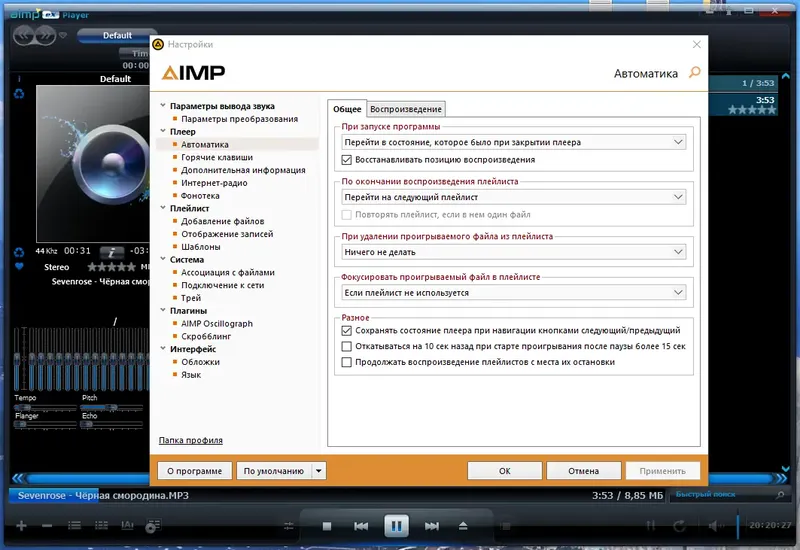Stop playback in the AIMP player
Screen dimensions: 800x550
click(x=327, y=526)
